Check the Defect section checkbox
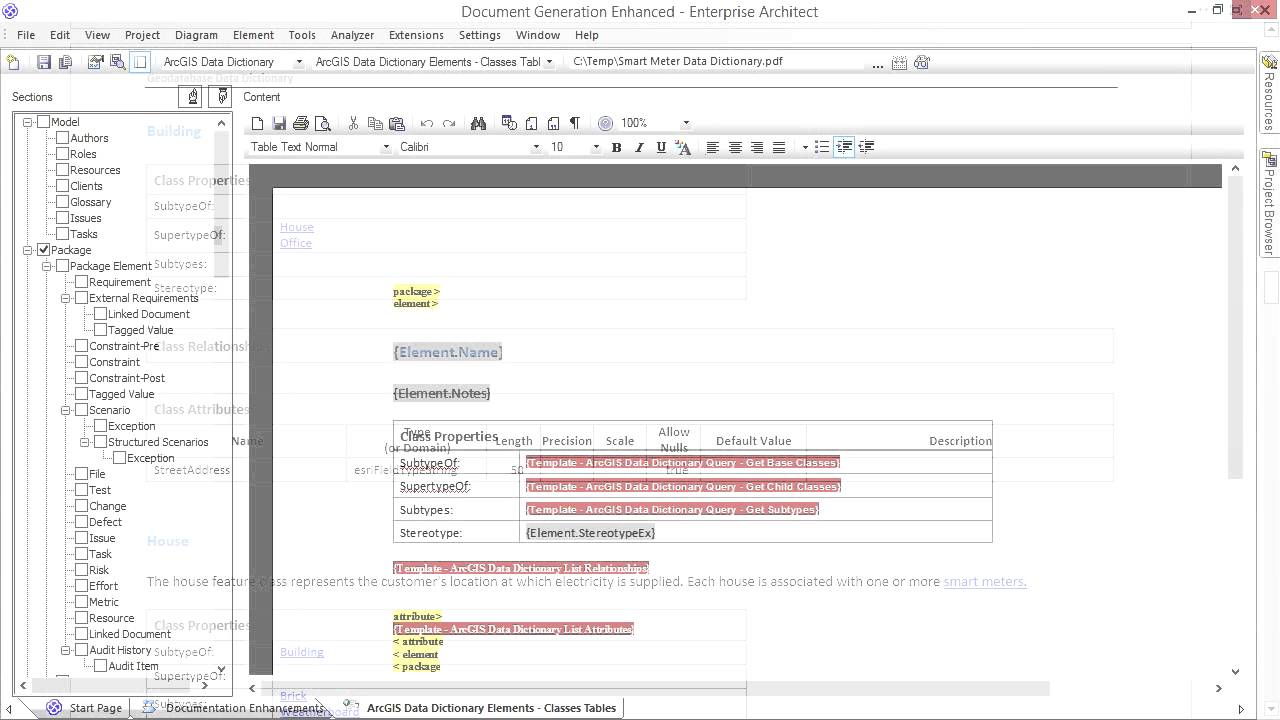 [81, 522]
